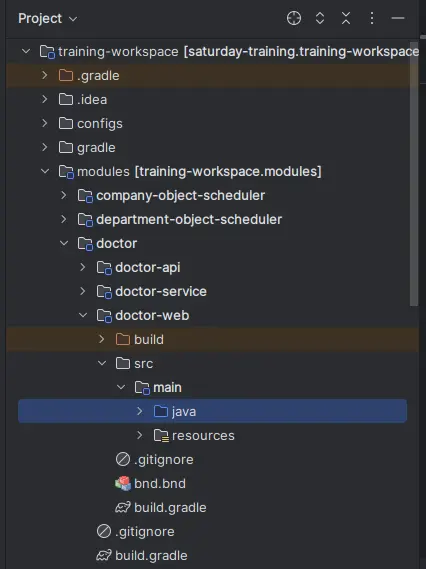Click the resources folder icon

[x=161, y=435]
